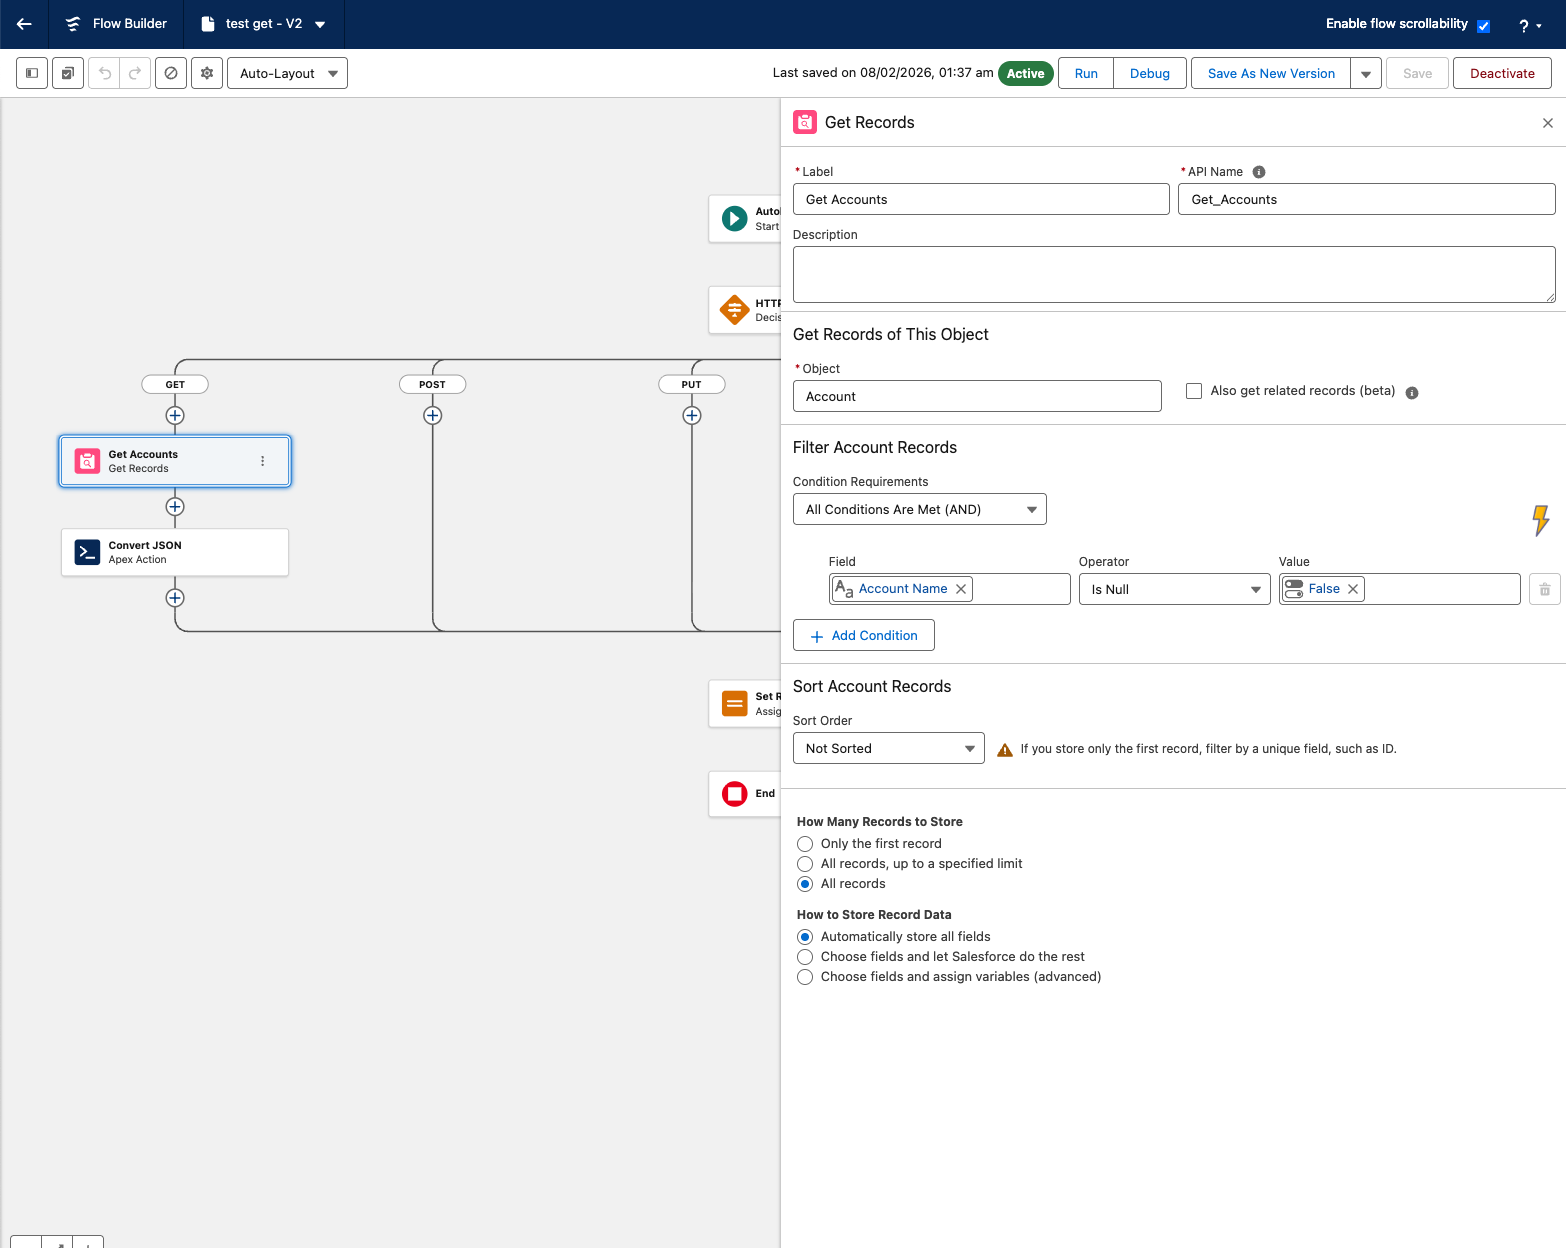The width and height of the screenshot is (1566, 1248).
Task: Select the red End element icon
Action: click(735, 794)
